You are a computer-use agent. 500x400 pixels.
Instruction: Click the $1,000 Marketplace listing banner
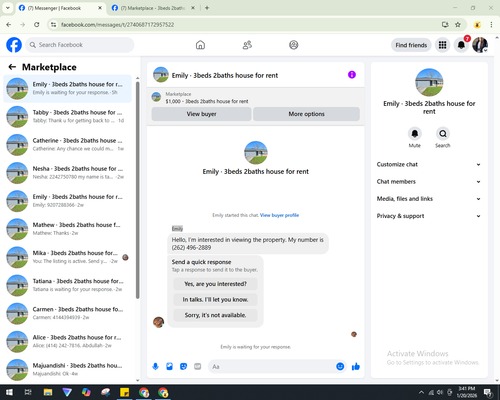(x=256, y=98)
